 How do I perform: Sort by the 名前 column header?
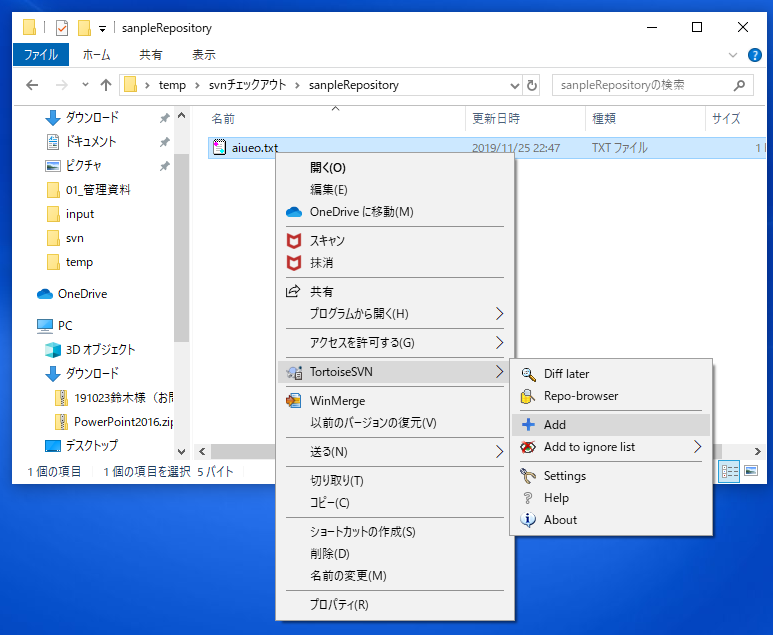[x=223, y=119]
